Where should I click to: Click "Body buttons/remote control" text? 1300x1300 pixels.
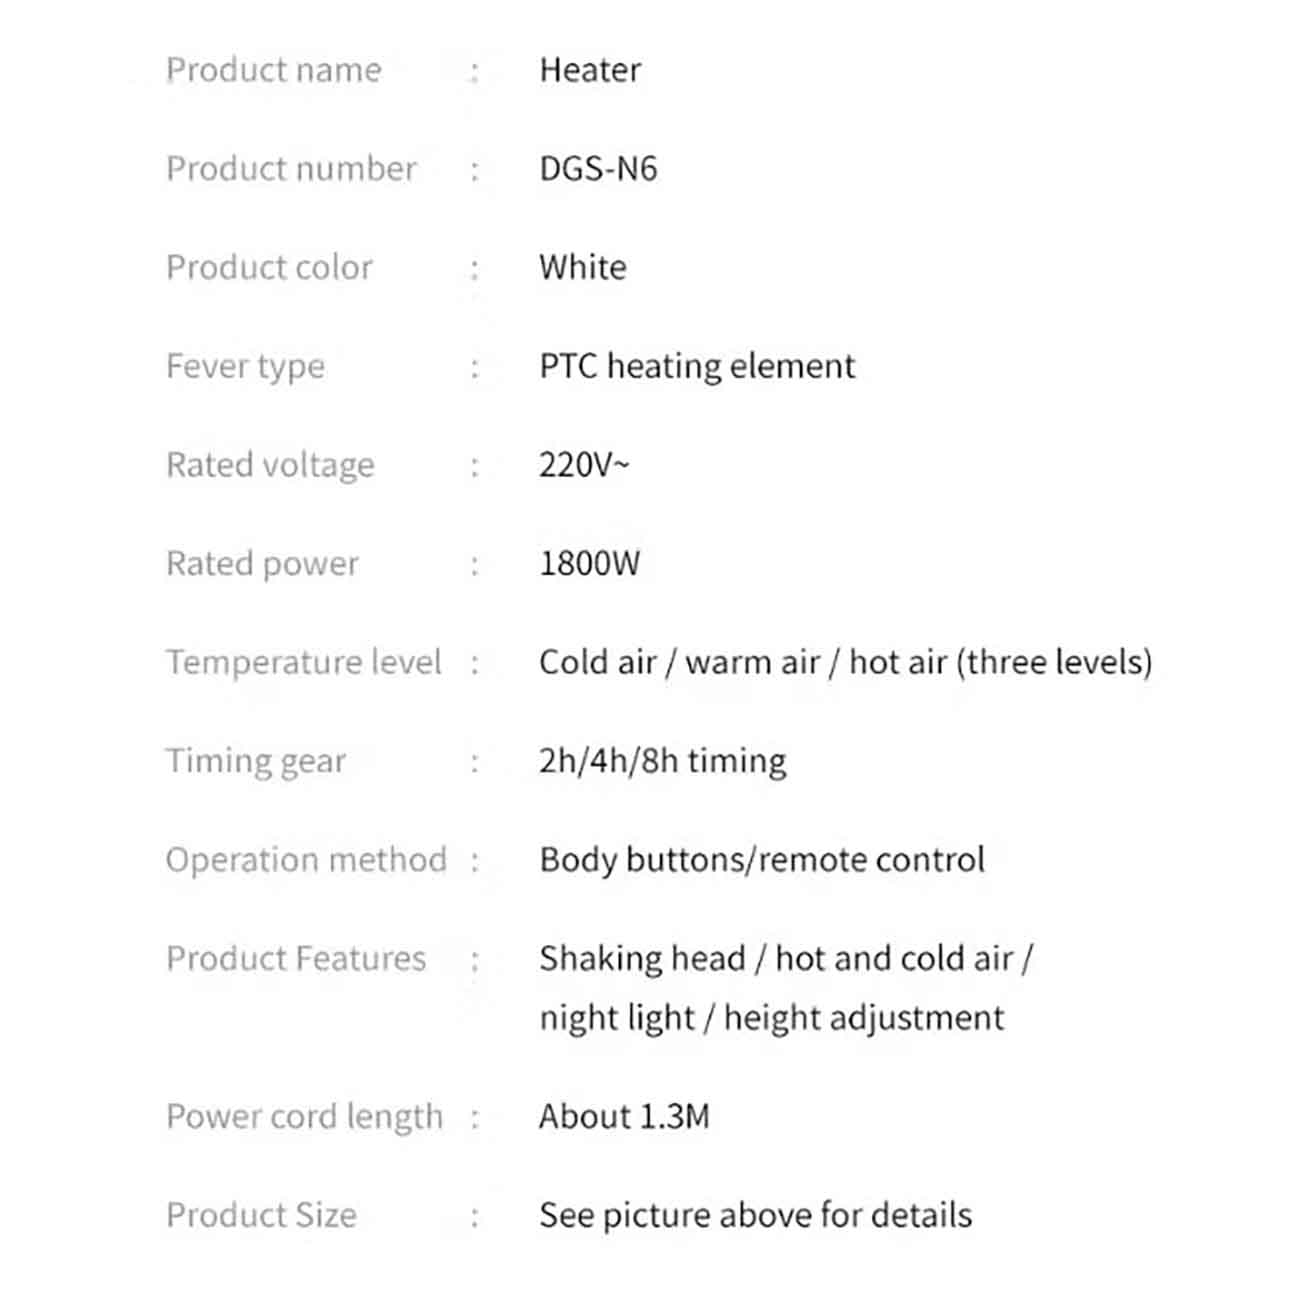coord(762,860)
